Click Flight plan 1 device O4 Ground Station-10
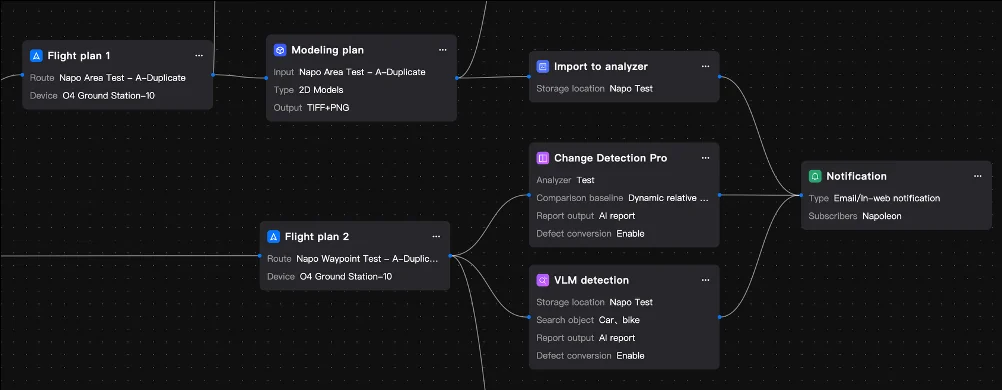 (109, 96)
